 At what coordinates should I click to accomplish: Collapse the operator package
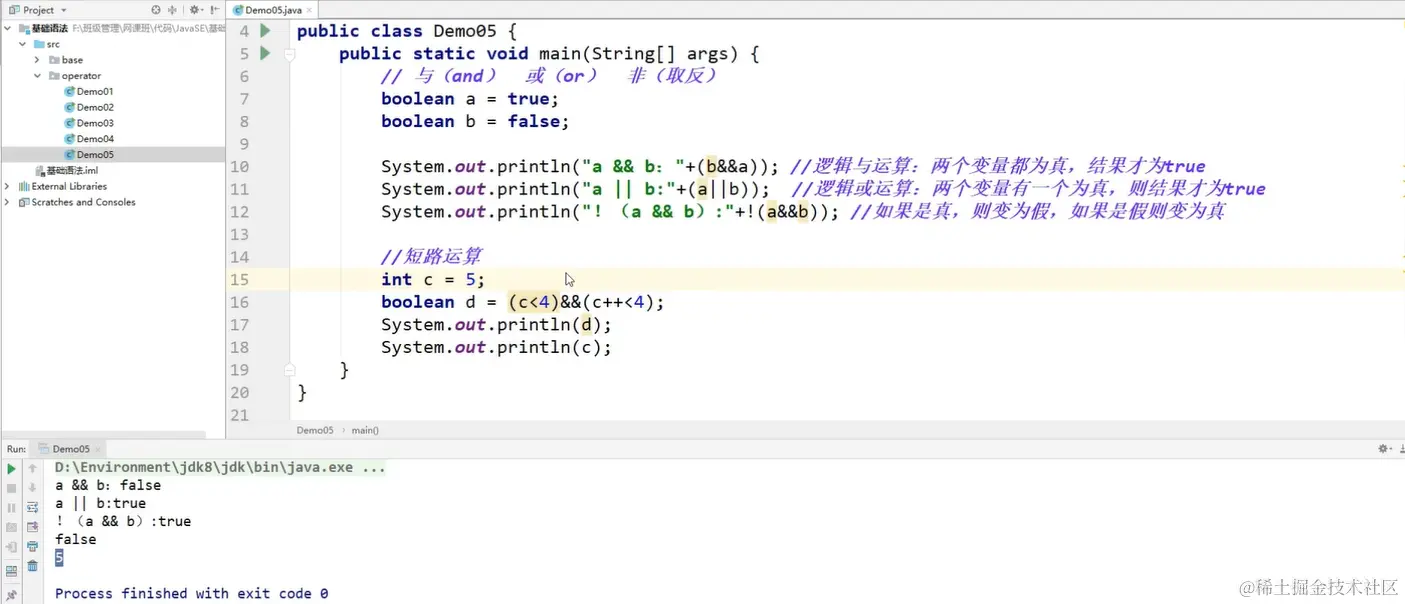[x=38, y=76]
